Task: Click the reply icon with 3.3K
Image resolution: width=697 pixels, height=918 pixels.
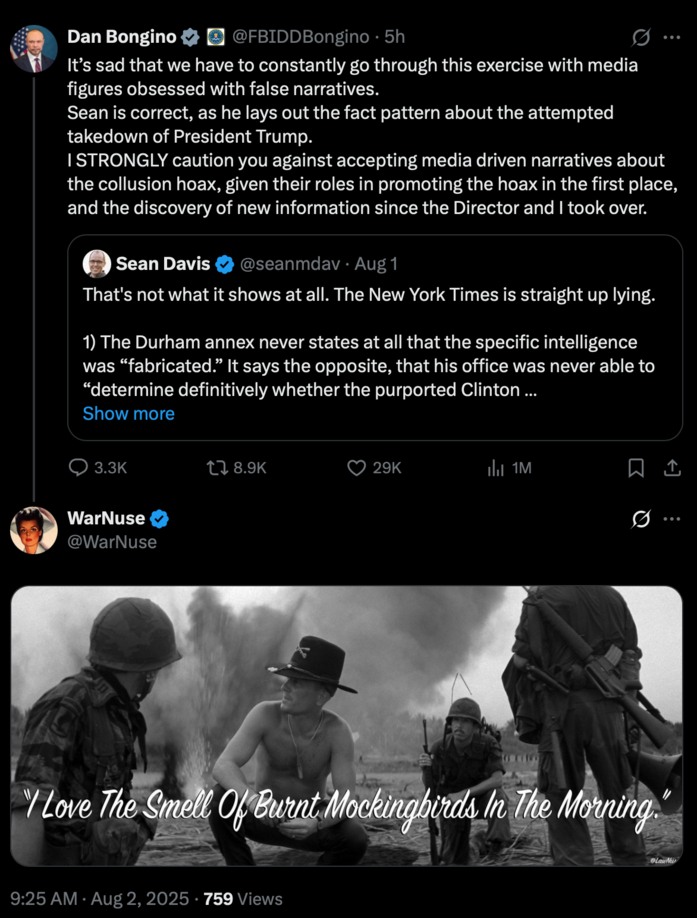Action: tap(80, 468)
